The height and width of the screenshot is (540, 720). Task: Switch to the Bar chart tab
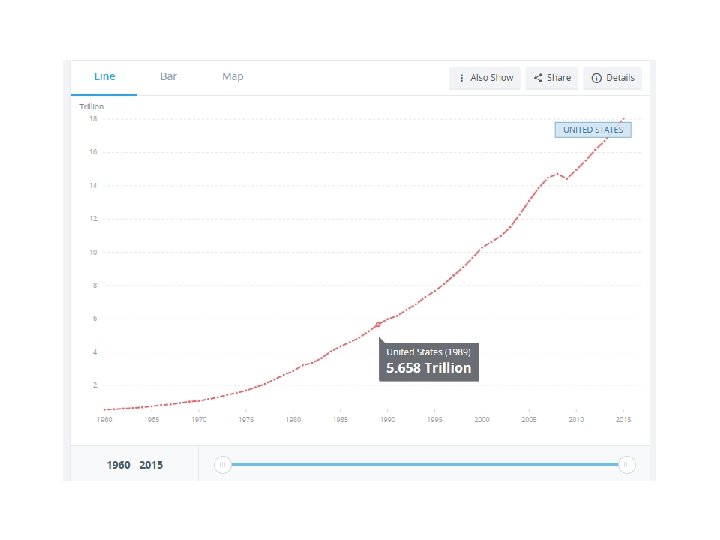[169, 77]
